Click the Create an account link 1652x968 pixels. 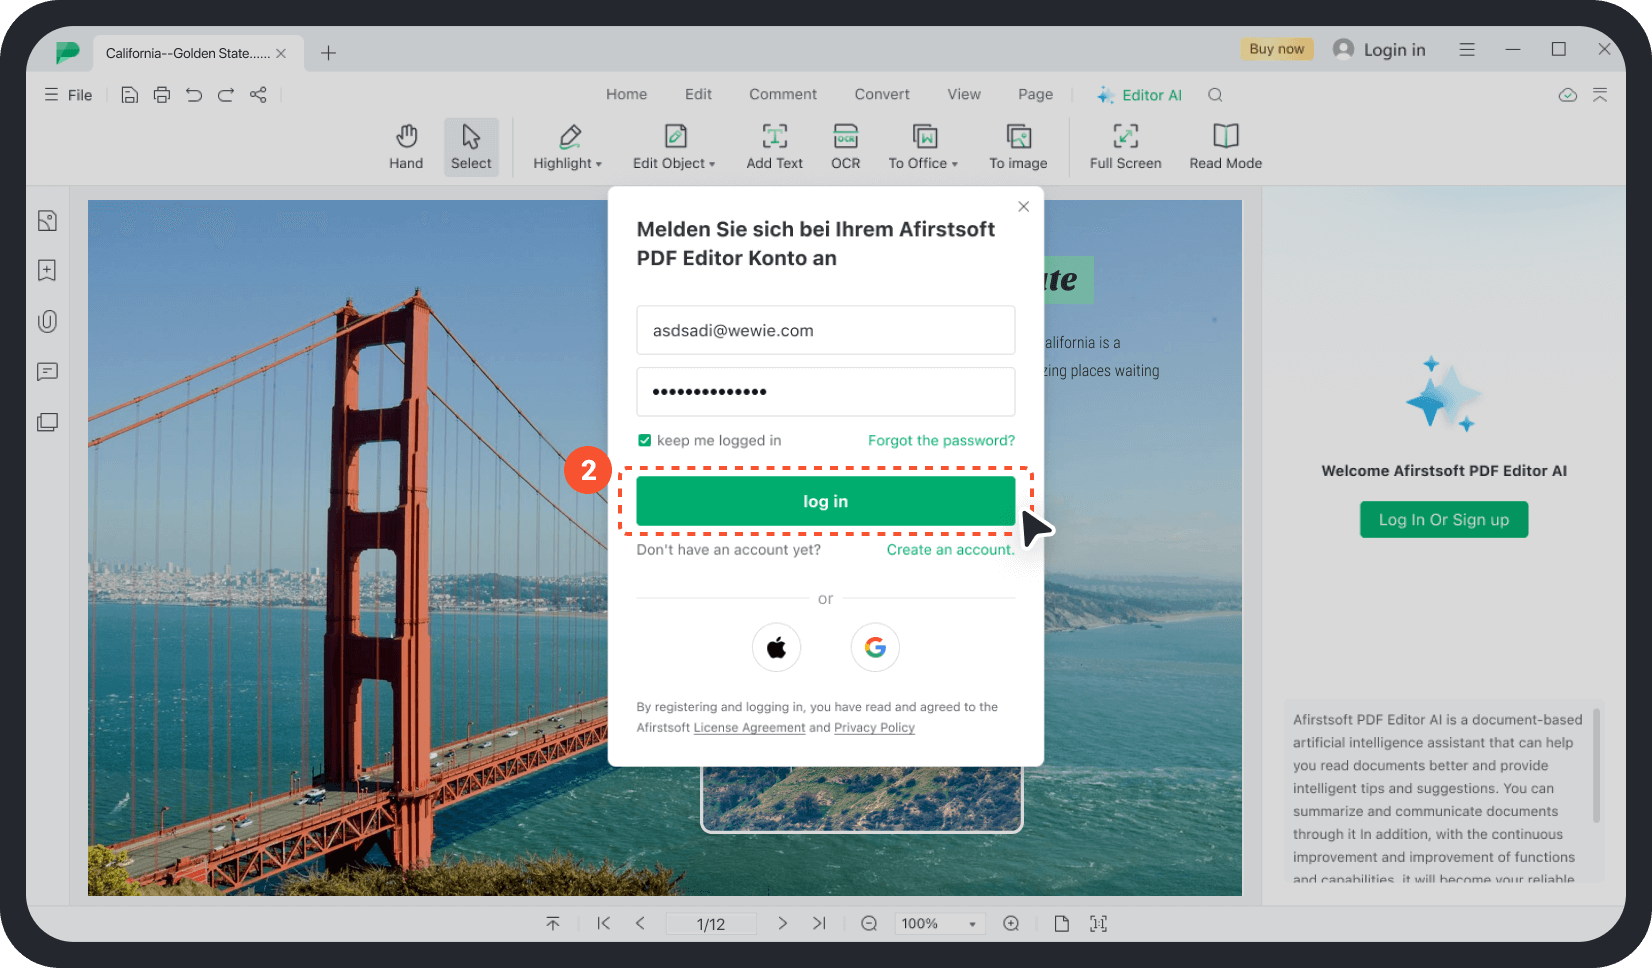[950, 550]
